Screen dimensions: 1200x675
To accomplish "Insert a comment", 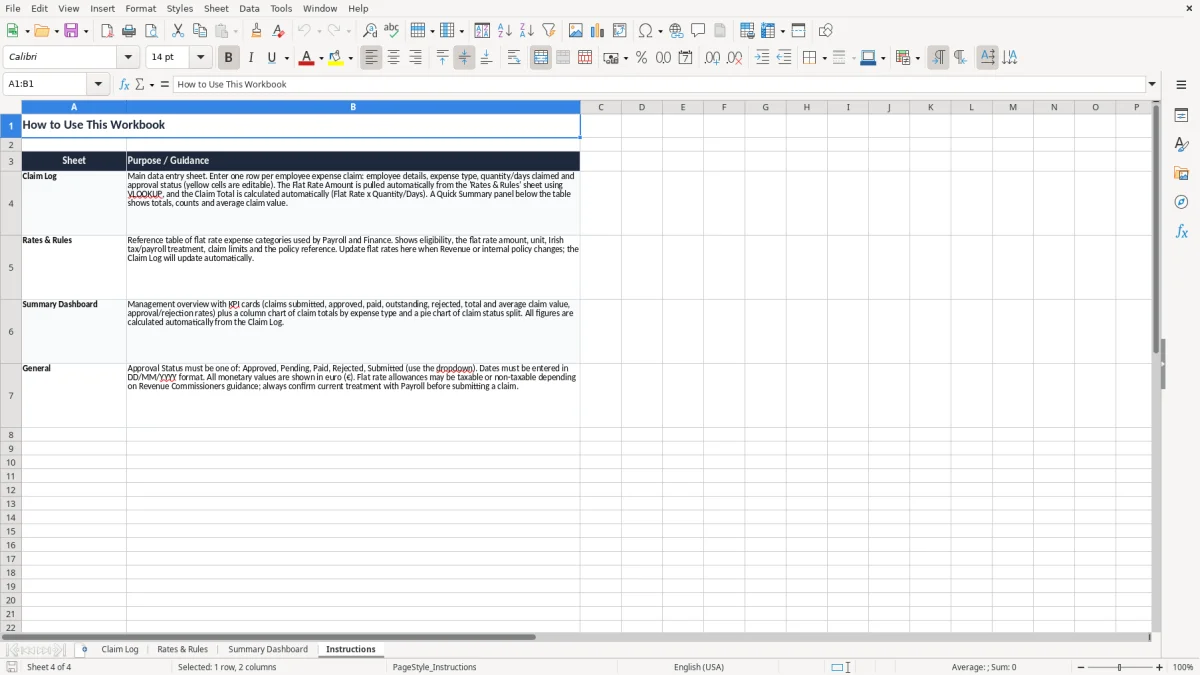I will (698, 31).
